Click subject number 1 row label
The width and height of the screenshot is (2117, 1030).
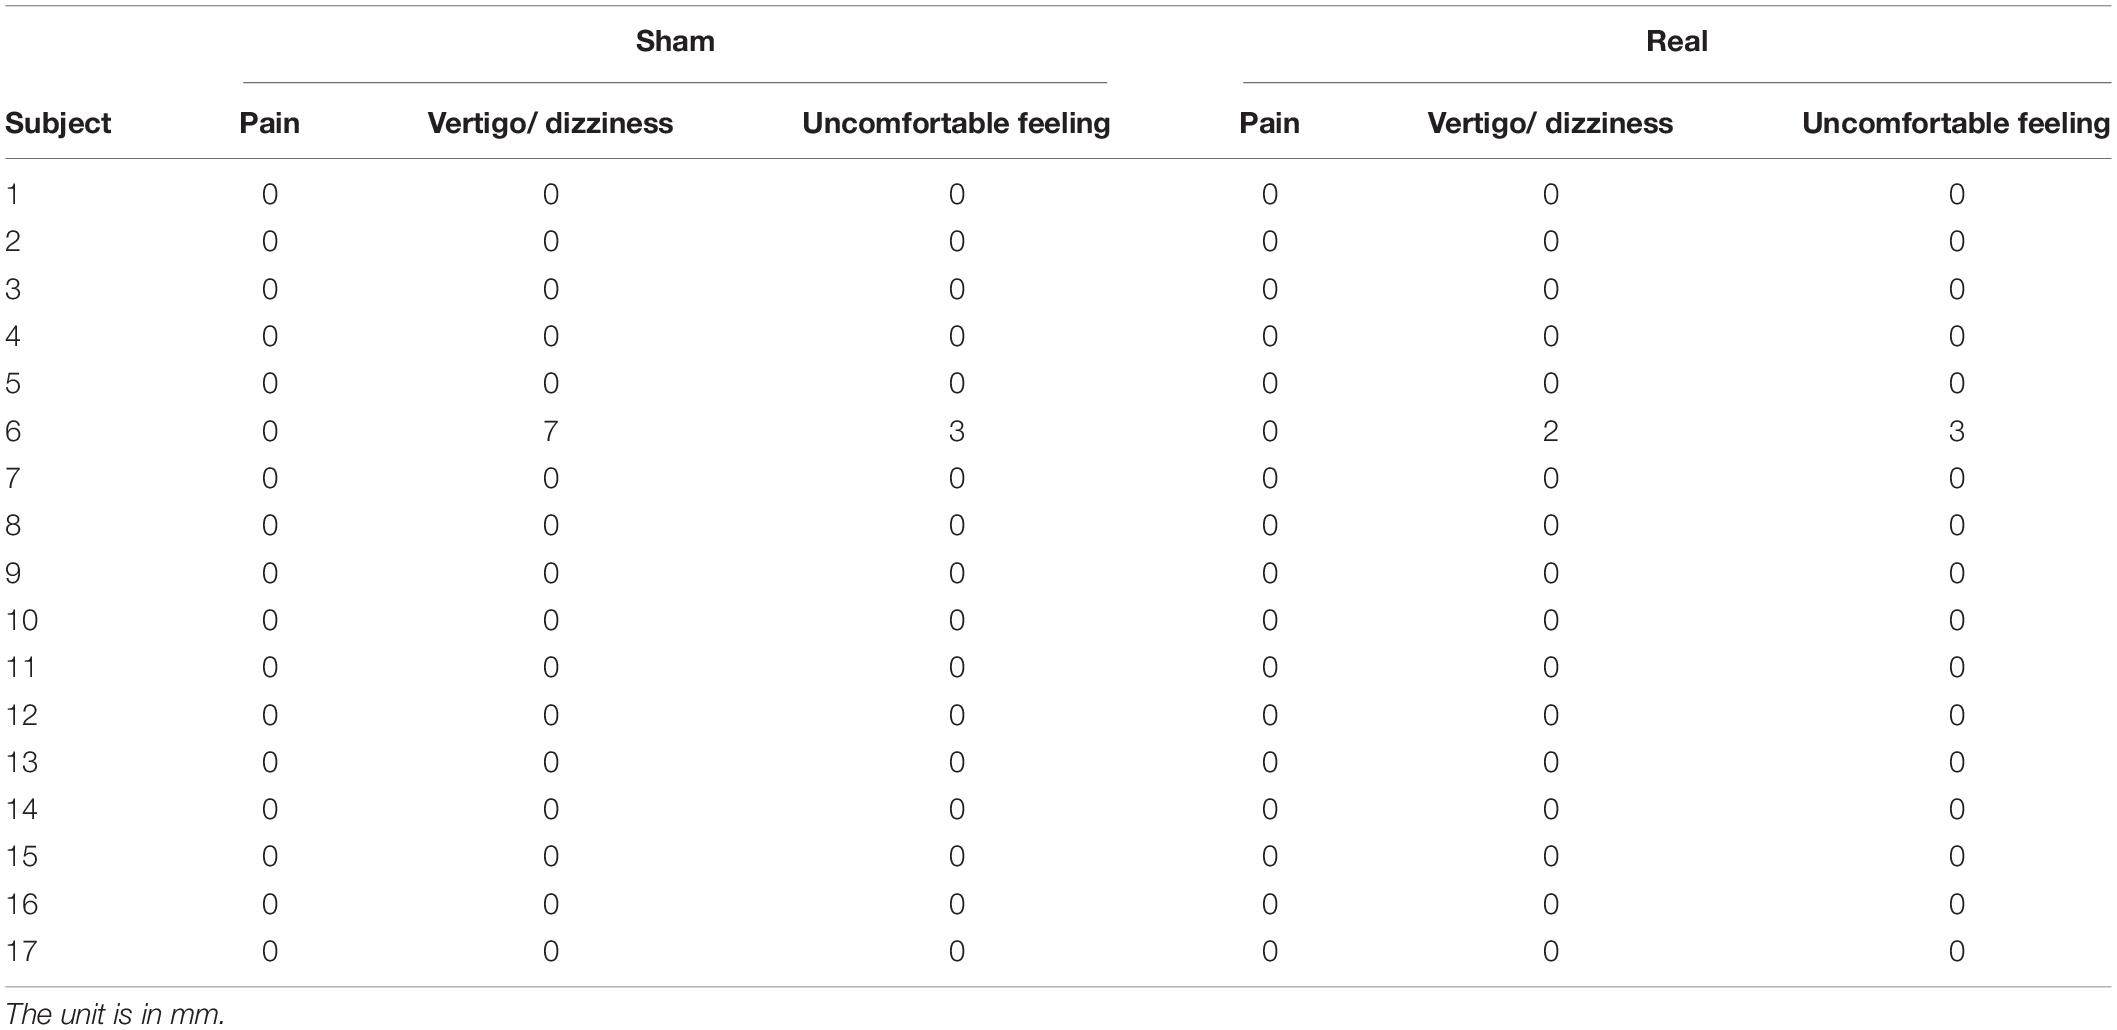point(12,194)
